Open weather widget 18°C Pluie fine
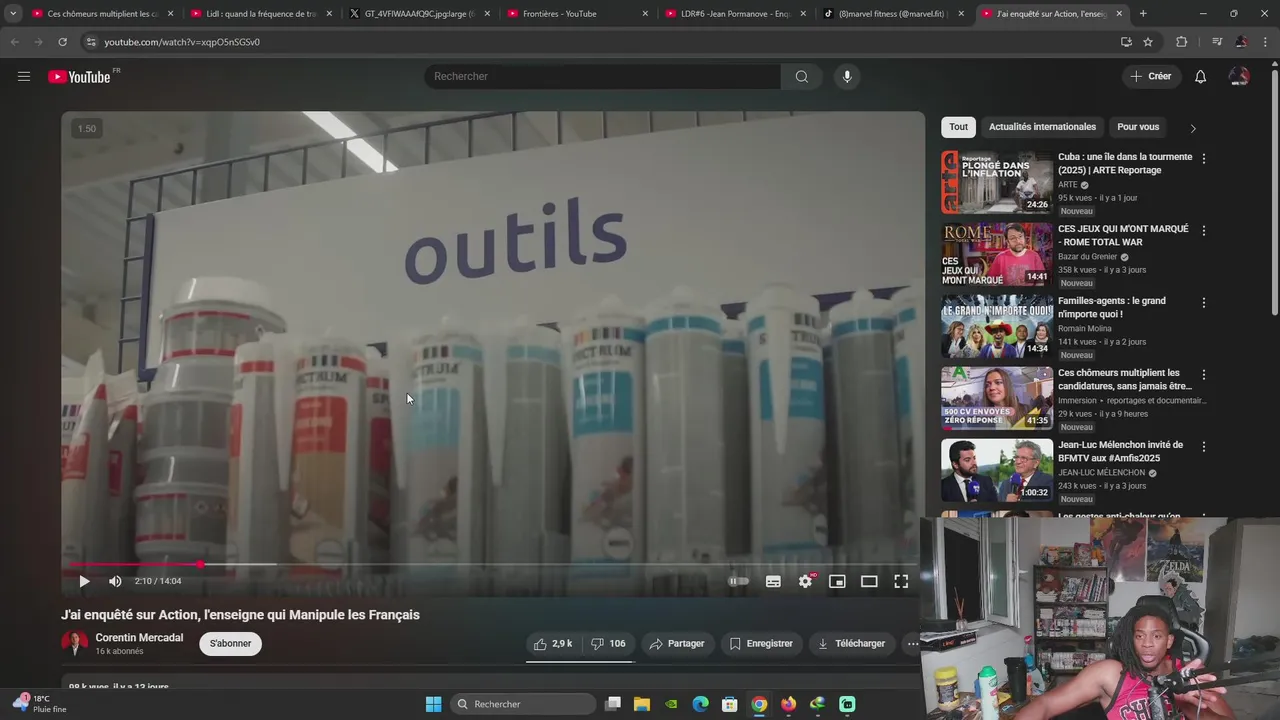Viewport: 1280px width, 720px height. 40,704
